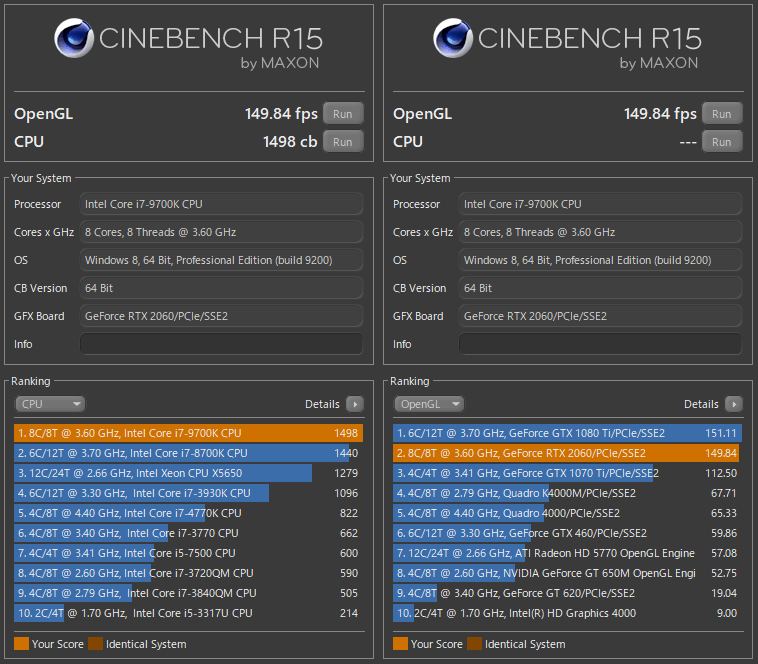Click the Cinebench logo in right window
Screen dimensions: 758x664
[x=453, y=38]
